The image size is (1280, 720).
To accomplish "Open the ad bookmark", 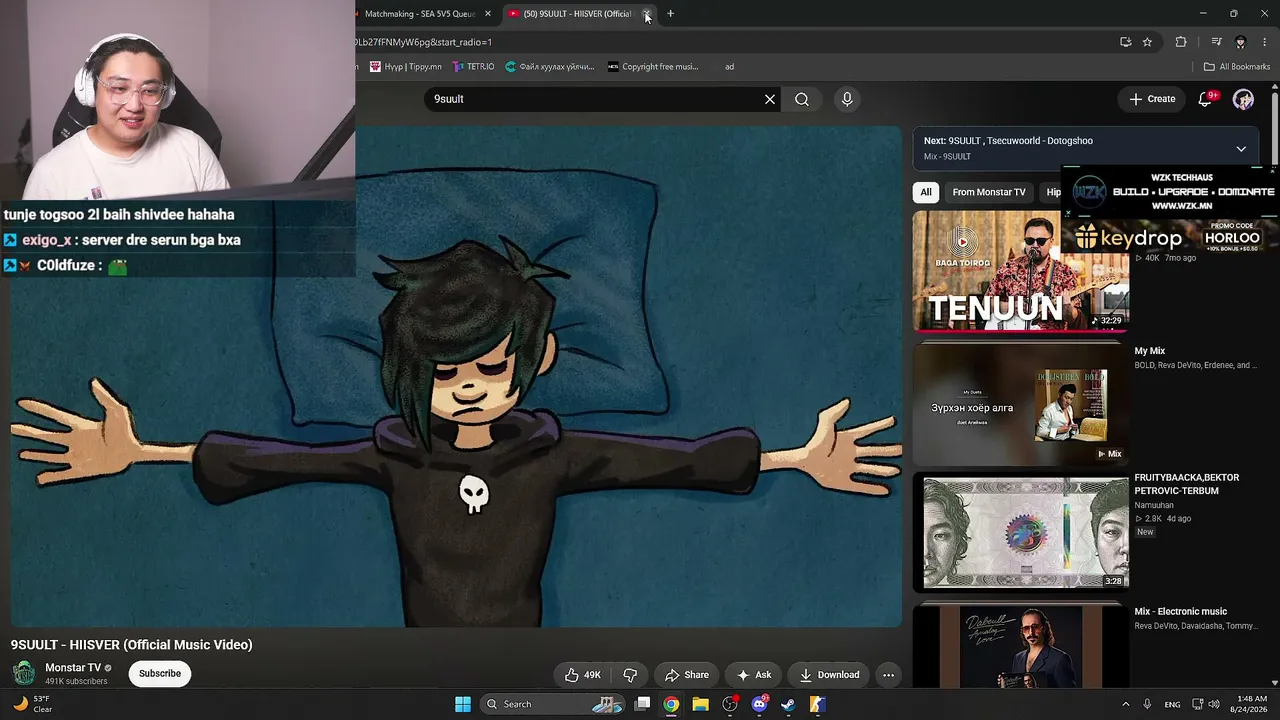I will (x=729, y=67).
